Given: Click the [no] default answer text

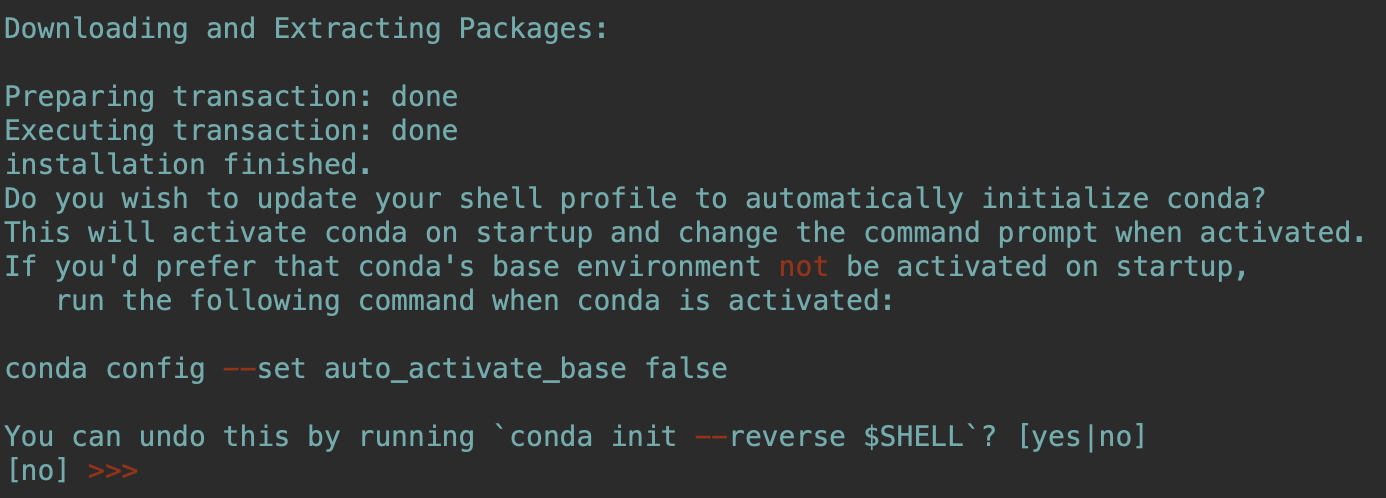Looking at the screenshot, I should [37, 470].
